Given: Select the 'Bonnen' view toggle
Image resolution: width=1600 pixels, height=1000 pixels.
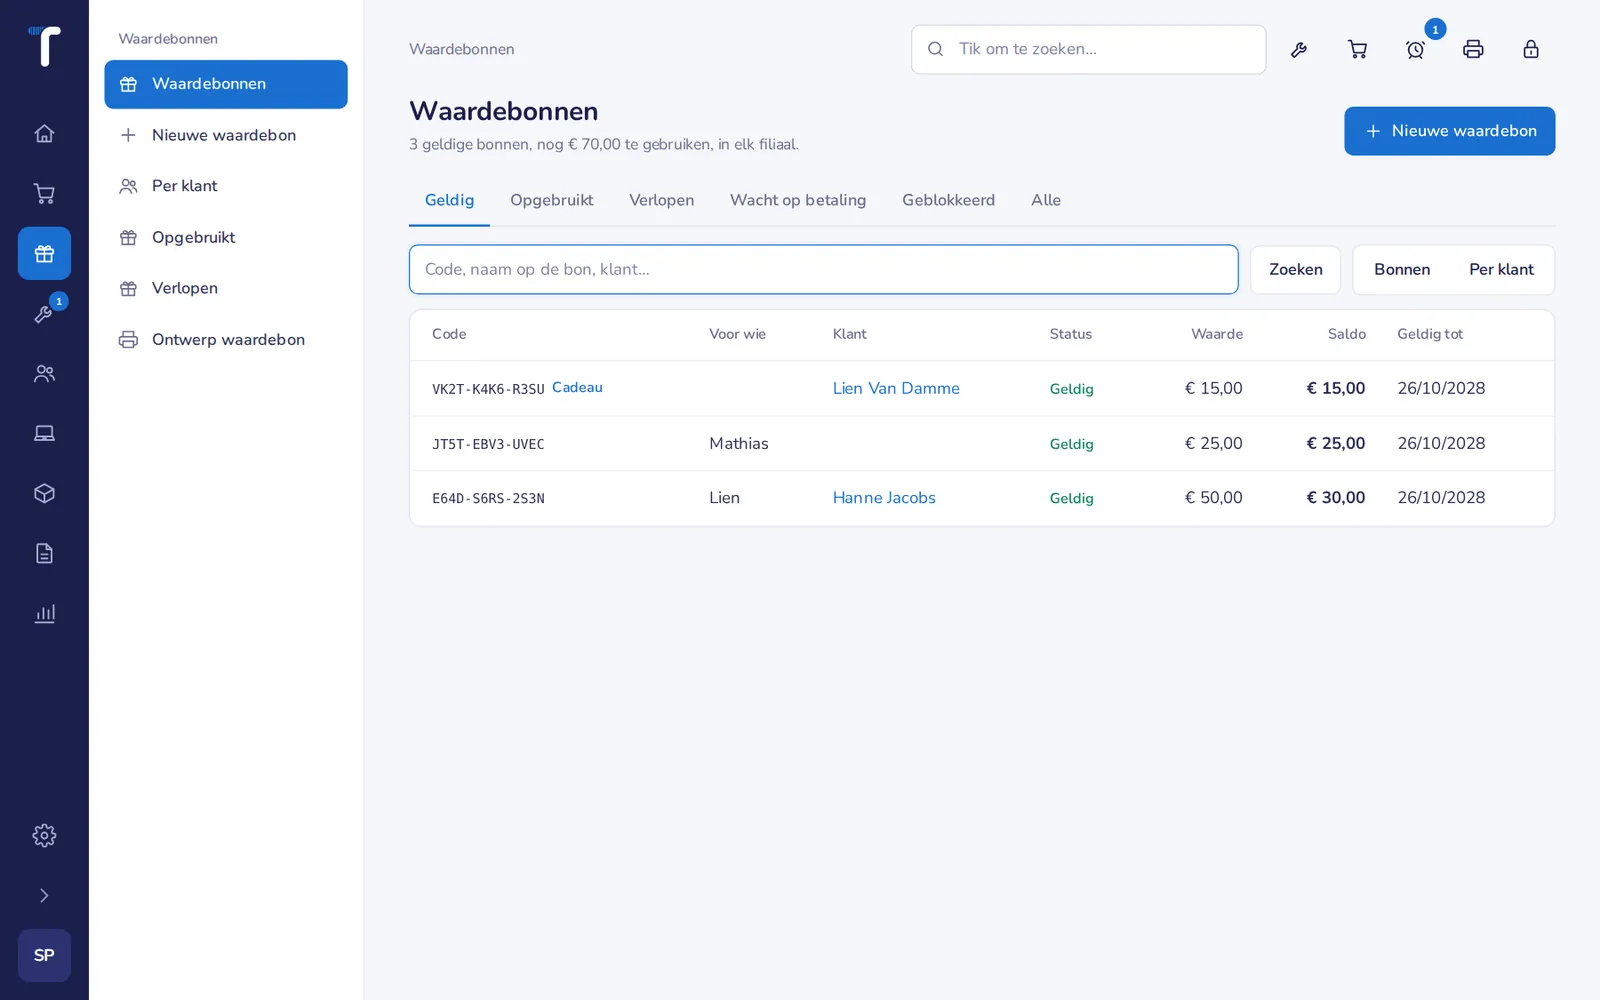Looking at the screenshot, I should click(1402, 269).
